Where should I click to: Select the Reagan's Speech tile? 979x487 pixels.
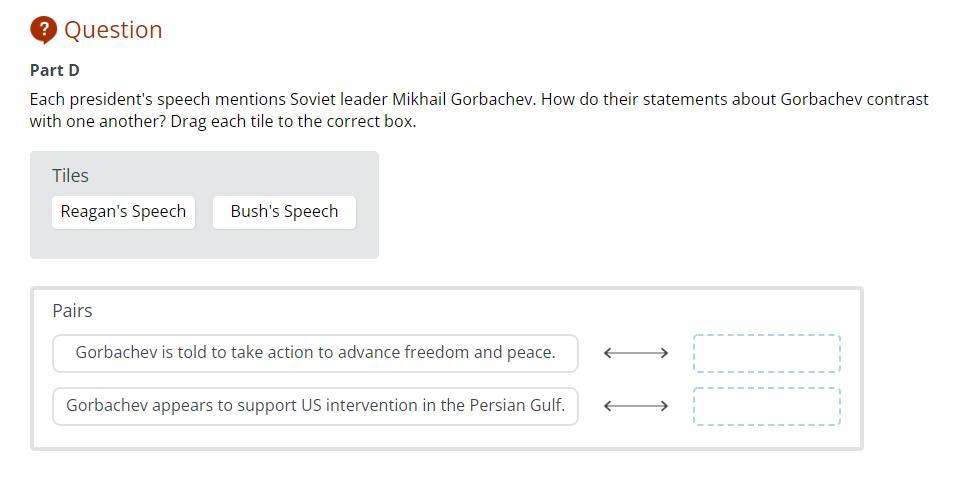123,212
